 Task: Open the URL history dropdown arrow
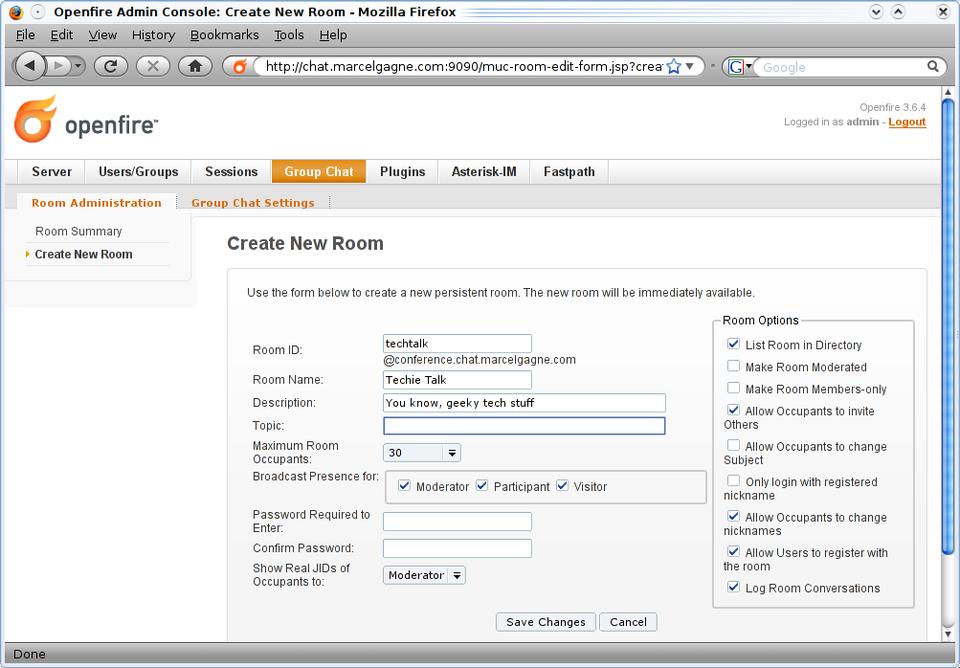pos(690,66)
